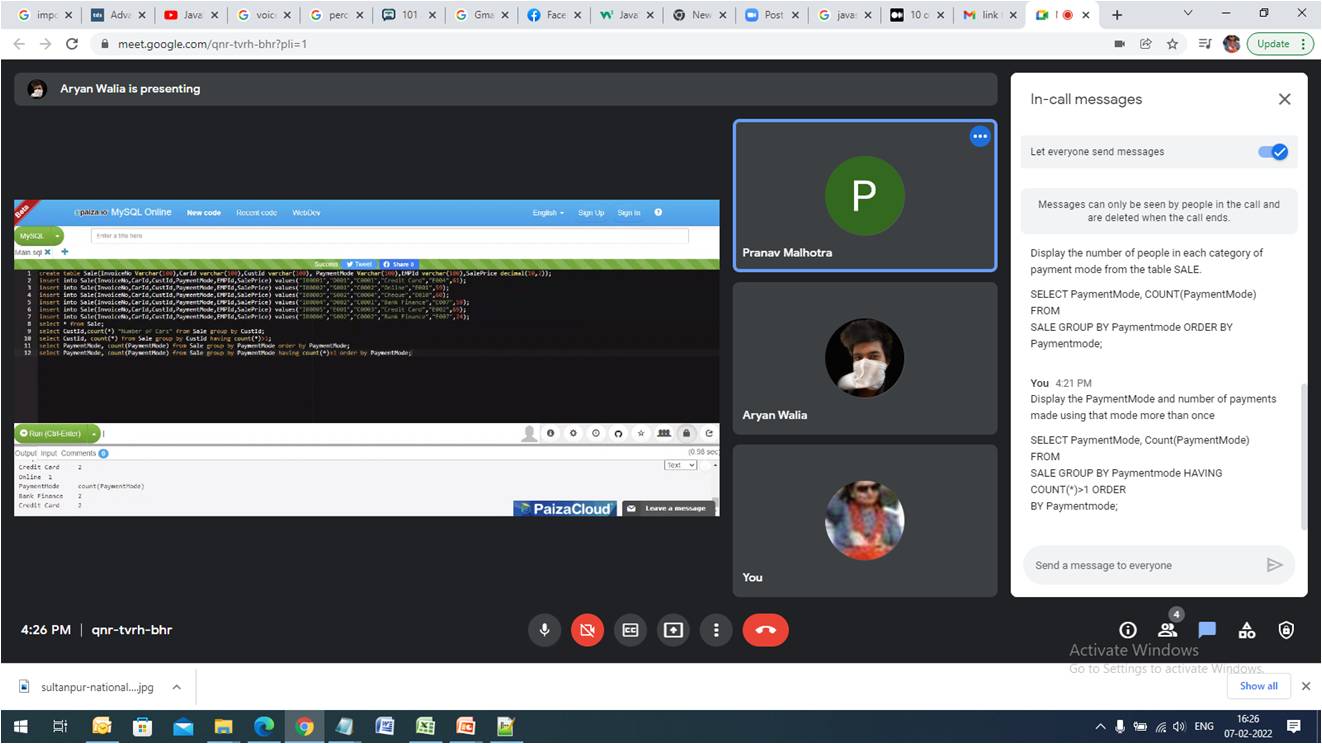This screenshot has width=1322, height=744.
Task: Click the send message arrow icon
Action: pos(1274,565)
